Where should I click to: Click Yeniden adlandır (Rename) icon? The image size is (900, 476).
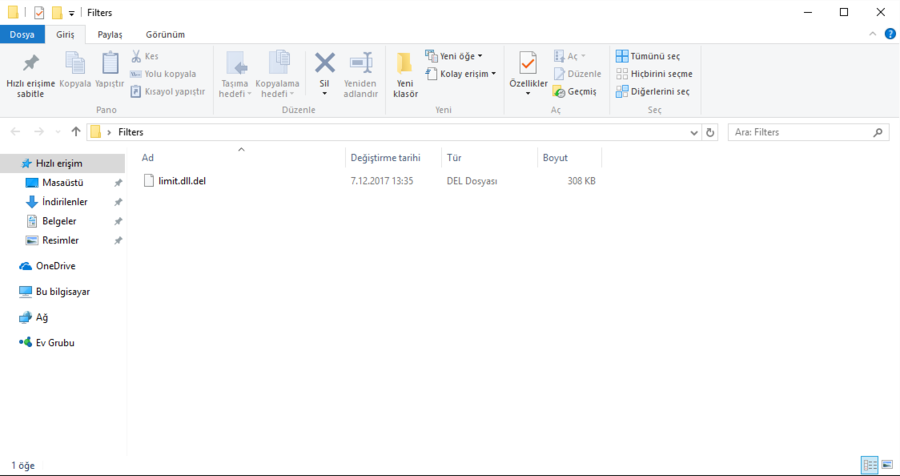coord(361,63)
